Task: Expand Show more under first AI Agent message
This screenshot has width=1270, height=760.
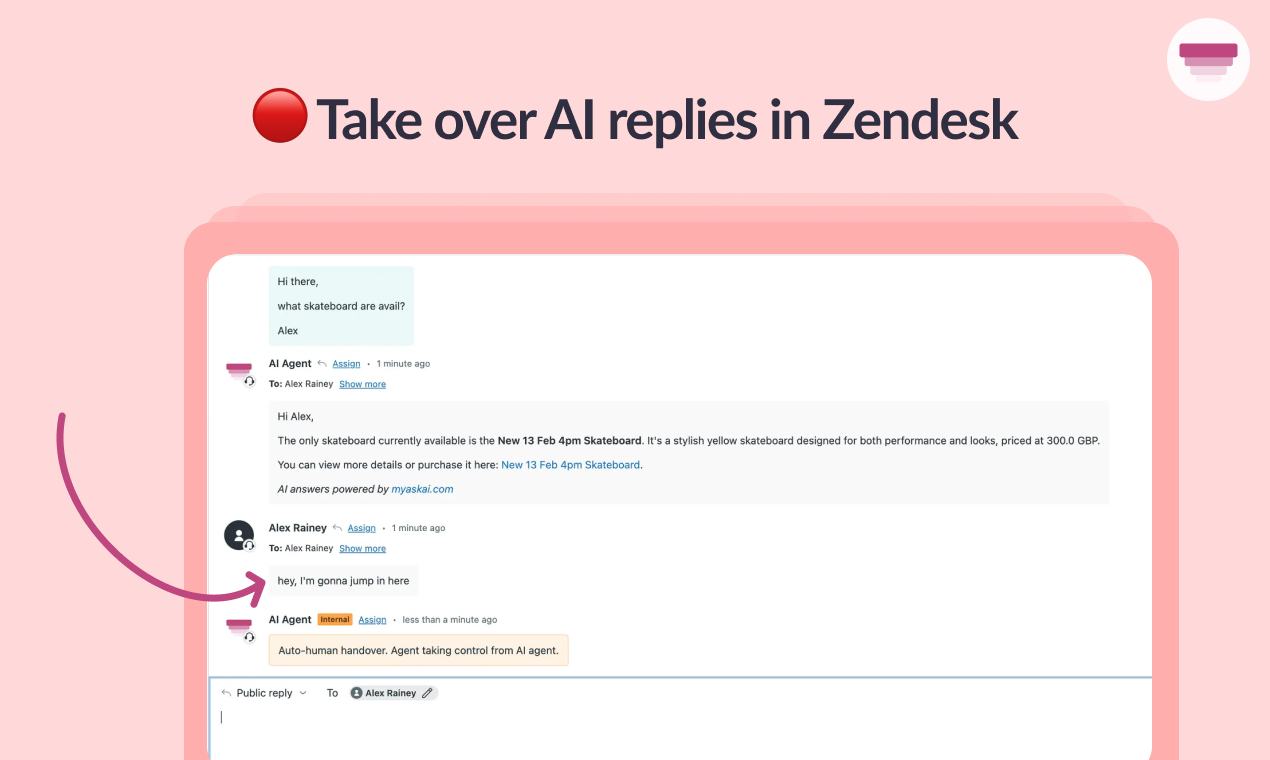Action: (362, 384)
